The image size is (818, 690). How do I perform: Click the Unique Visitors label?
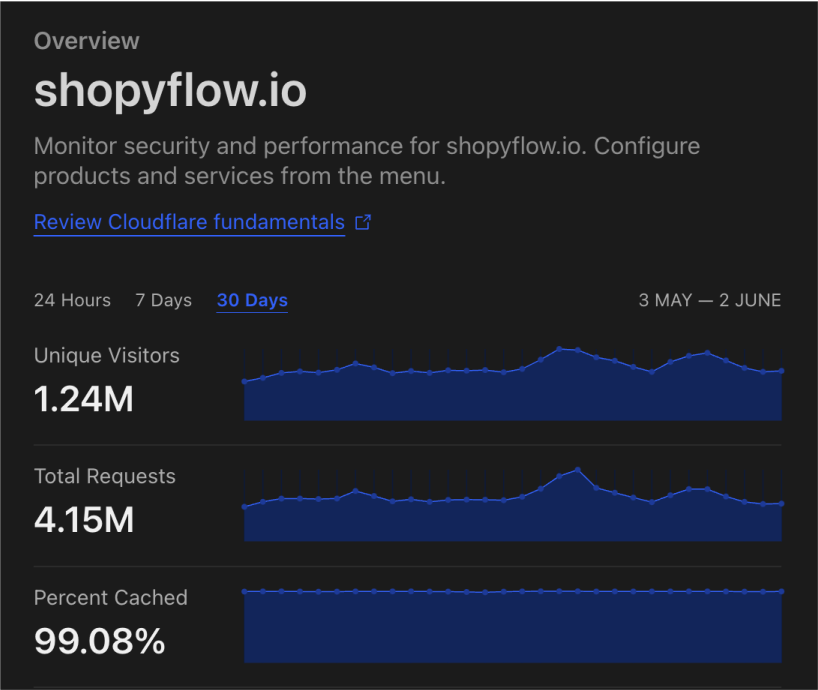pyautogui.click(x=106, y=355)
